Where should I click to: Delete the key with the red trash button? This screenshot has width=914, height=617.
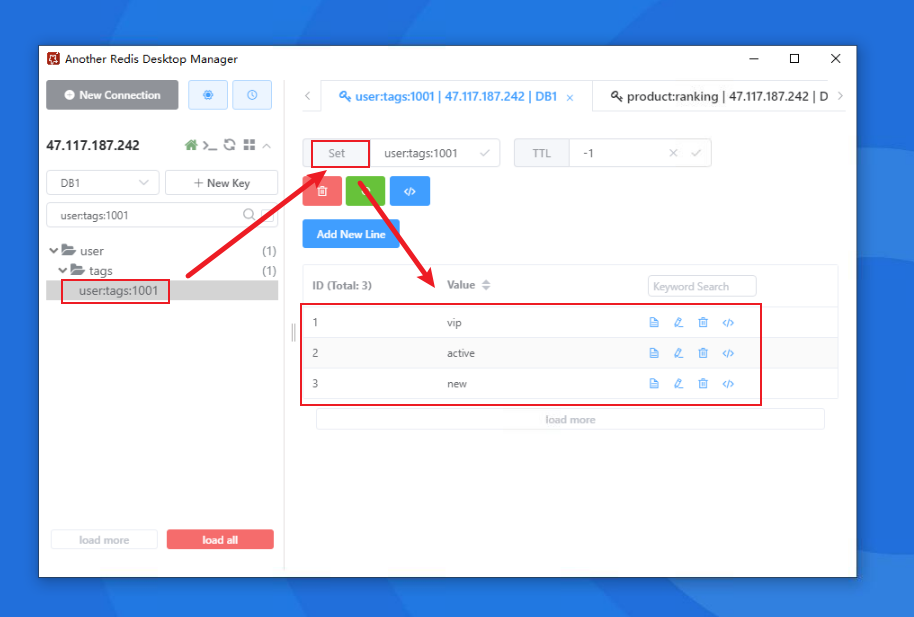[322, 191]
